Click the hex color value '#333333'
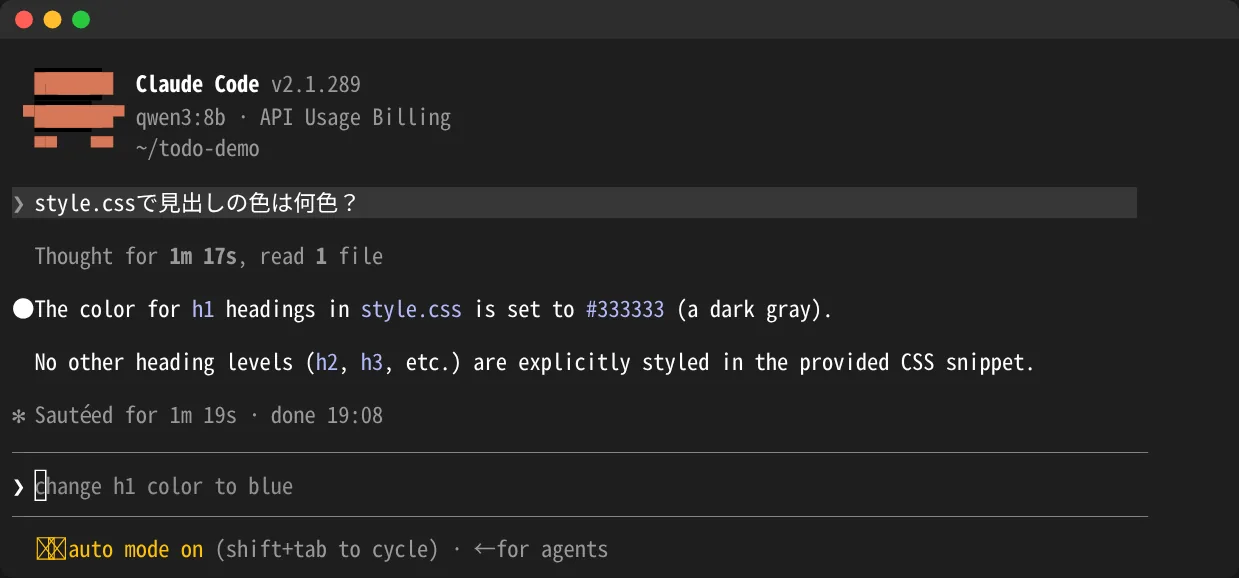This screenshot has width=1239, height=578. coord(625,309)
